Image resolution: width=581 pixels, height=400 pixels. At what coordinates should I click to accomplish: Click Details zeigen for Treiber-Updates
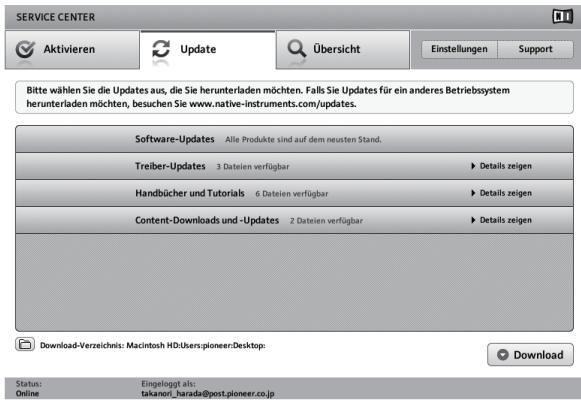point(505,166)
